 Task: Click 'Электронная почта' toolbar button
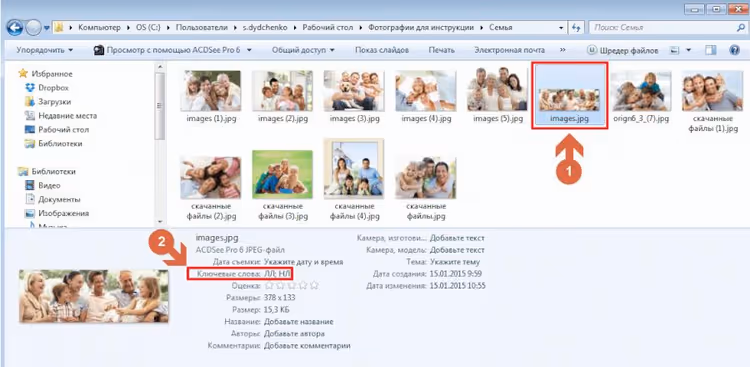click(x=509, y=50)
